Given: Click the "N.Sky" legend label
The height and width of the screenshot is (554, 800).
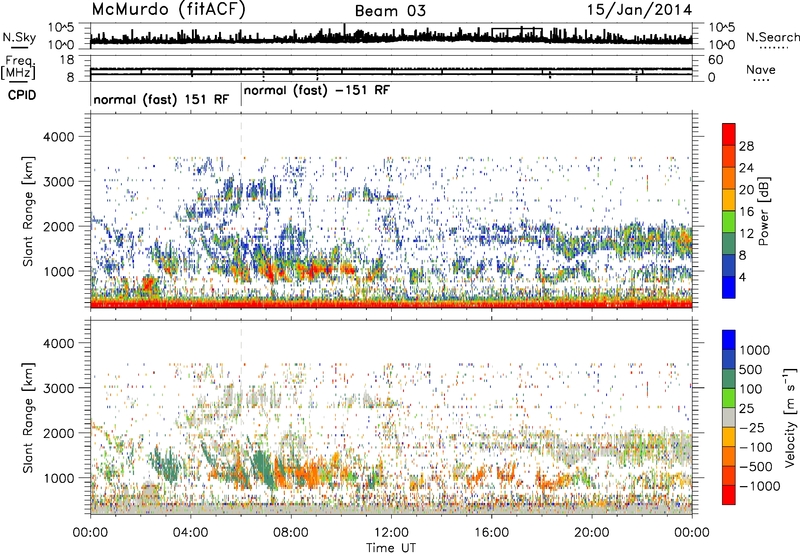Looking at the screenshot, I should 19,37.
